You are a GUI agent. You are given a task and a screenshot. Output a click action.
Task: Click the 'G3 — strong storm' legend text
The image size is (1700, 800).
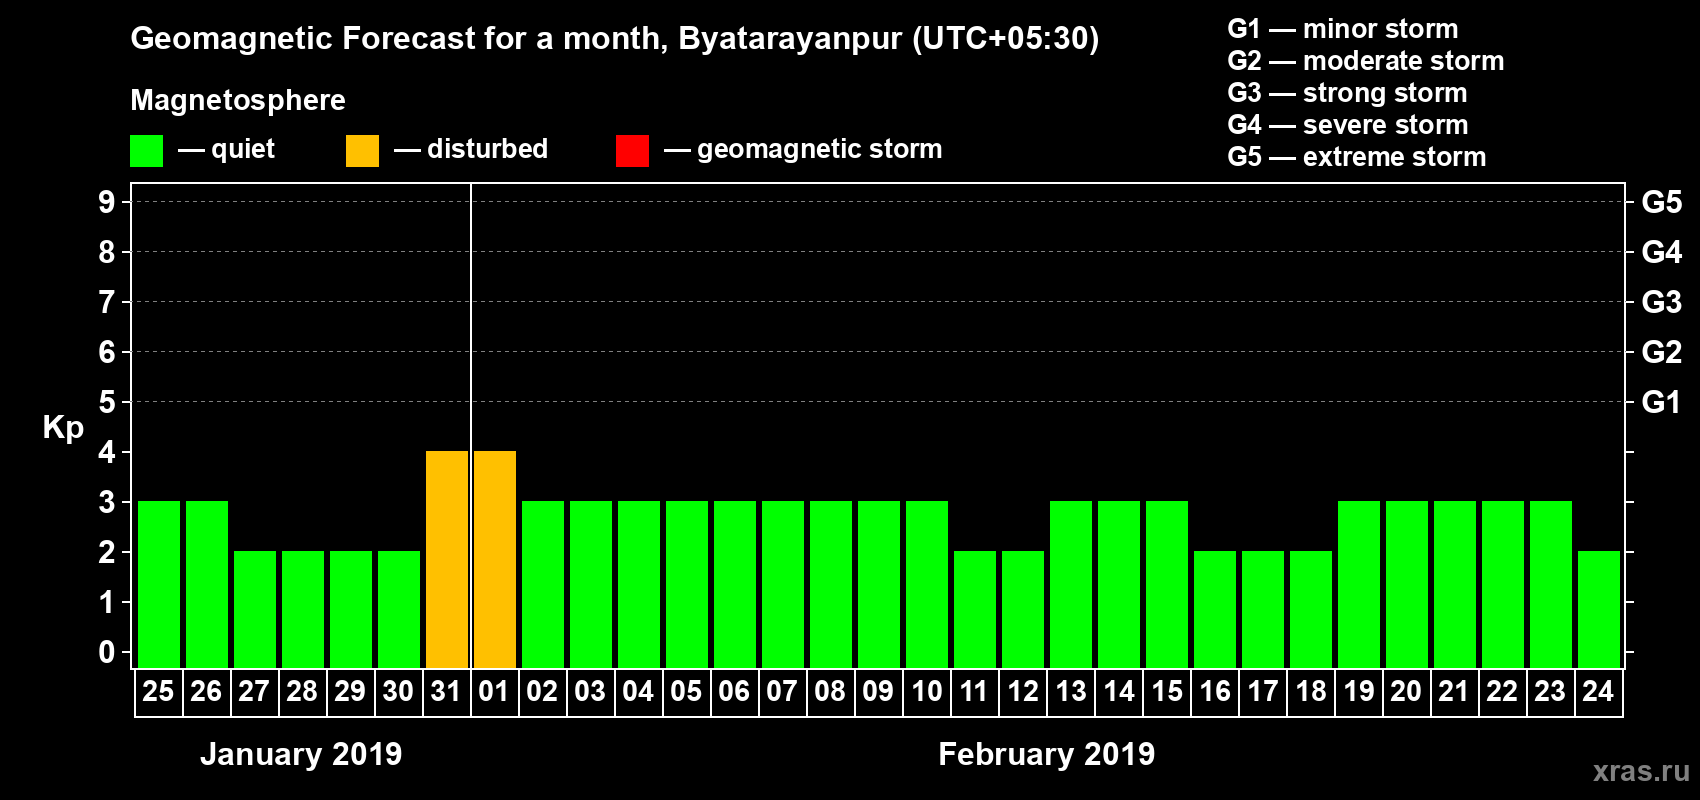[1347, 93]
